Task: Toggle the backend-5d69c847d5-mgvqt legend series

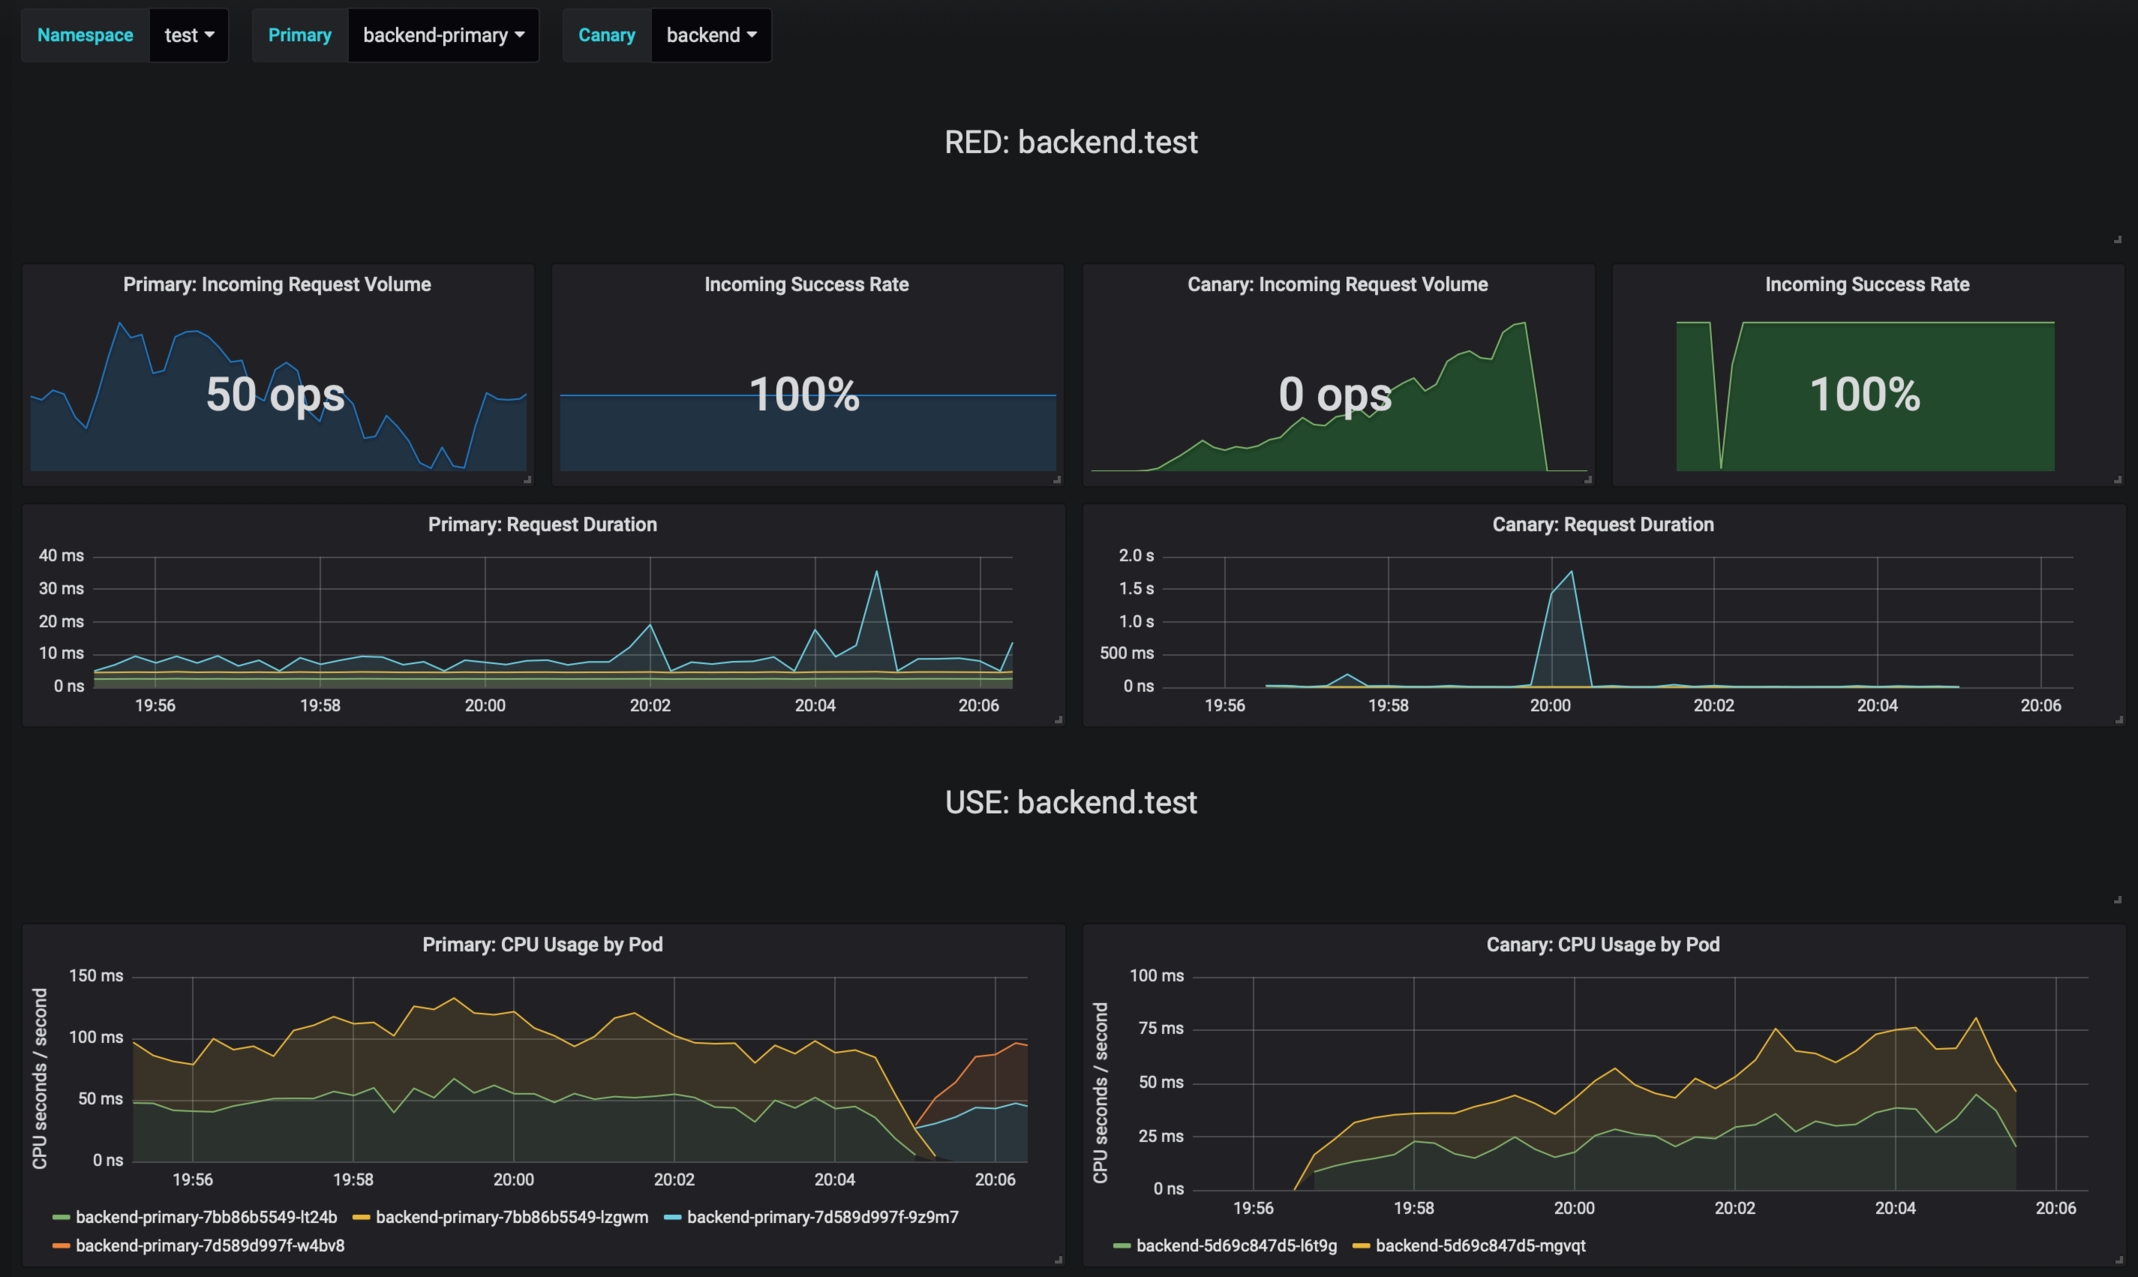Action: [x=1480, y=1246]
